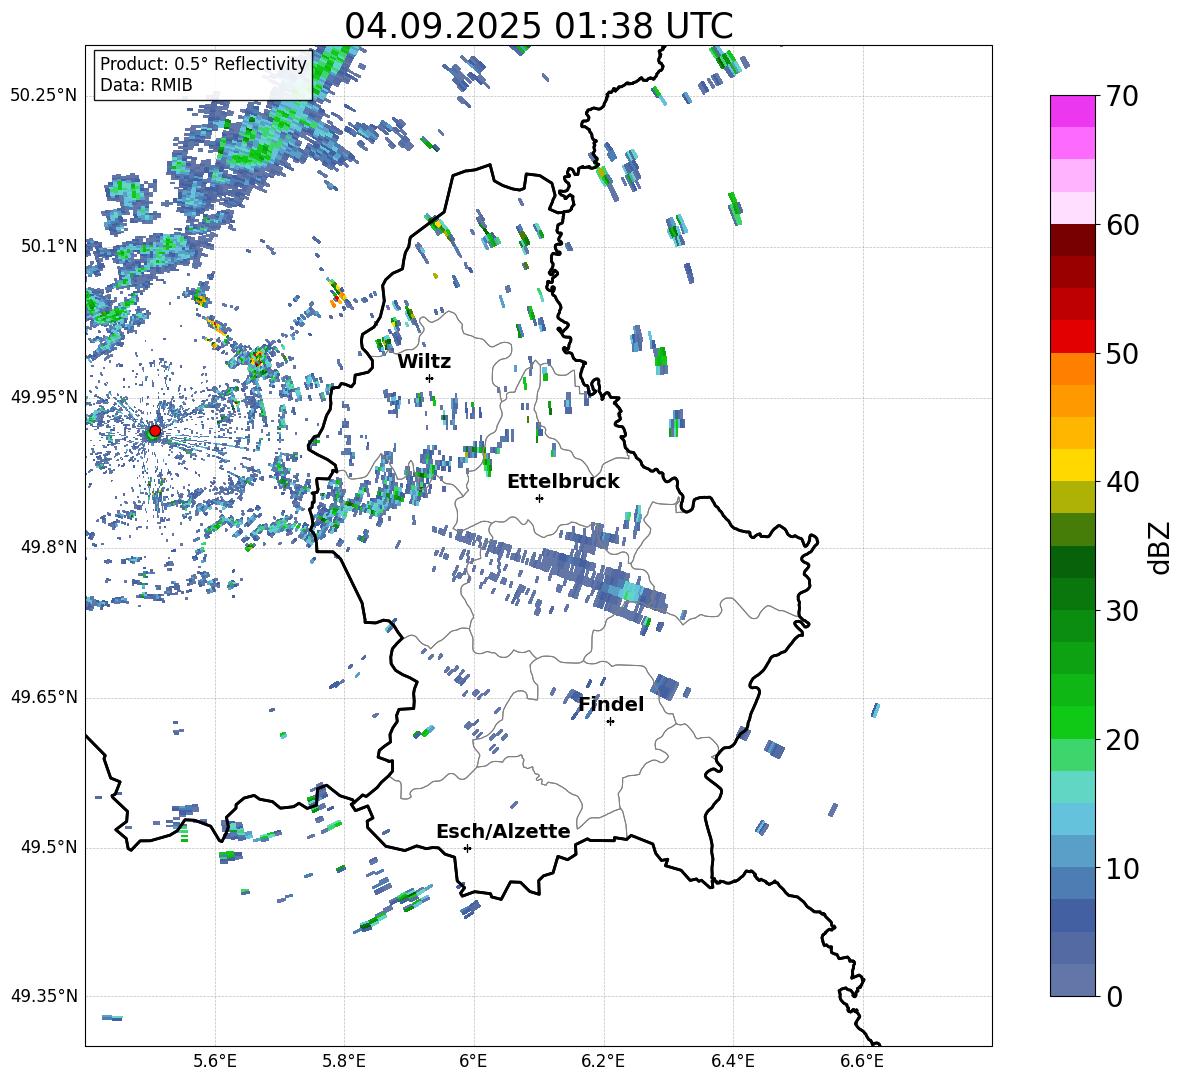Click the Findel station cross marker
The image size is (1184, 1081).
[610, 722]
